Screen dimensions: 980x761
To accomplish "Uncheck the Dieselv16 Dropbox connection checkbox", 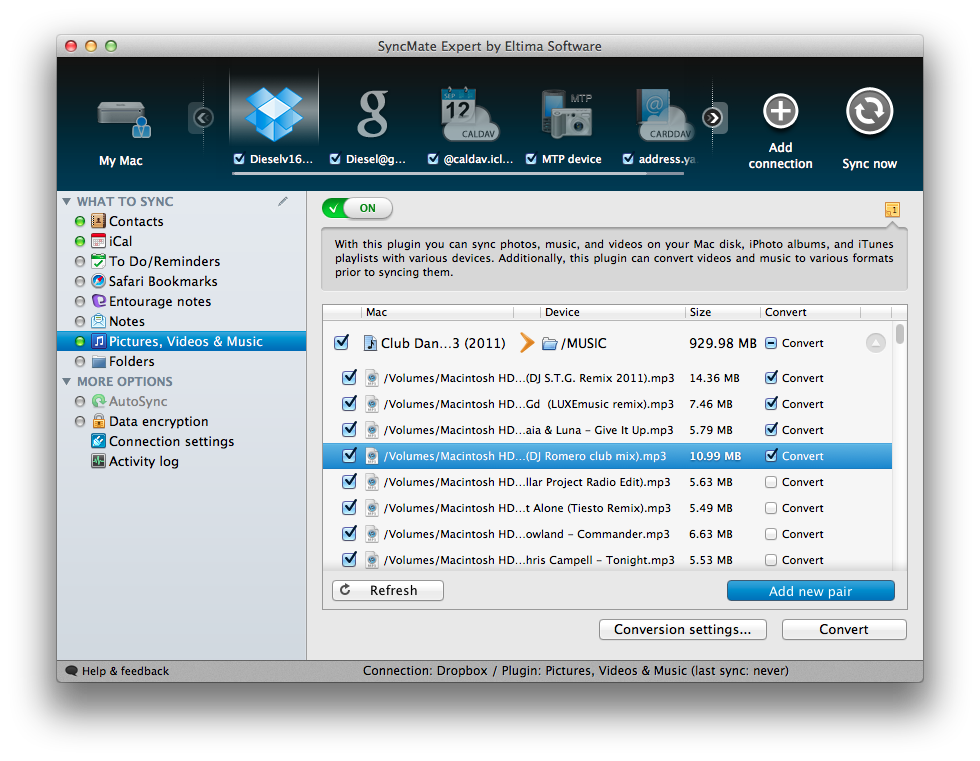I will [239, 159].
